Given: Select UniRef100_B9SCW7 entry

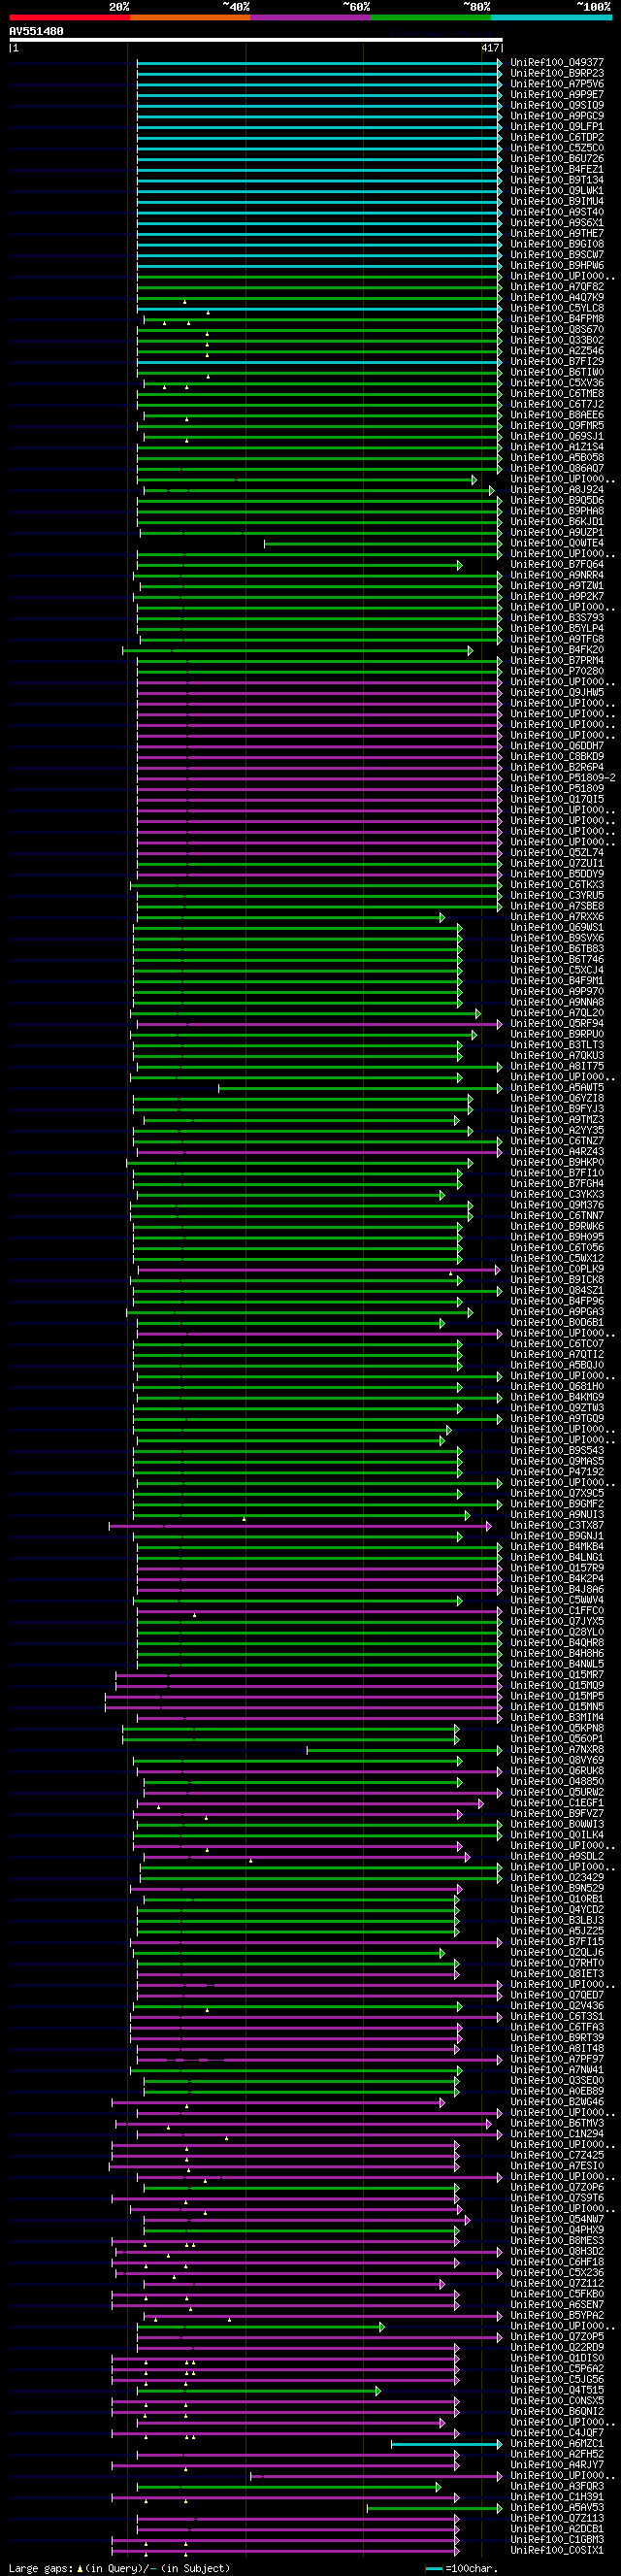Looking at the screenshot, I should click(557, 254).
